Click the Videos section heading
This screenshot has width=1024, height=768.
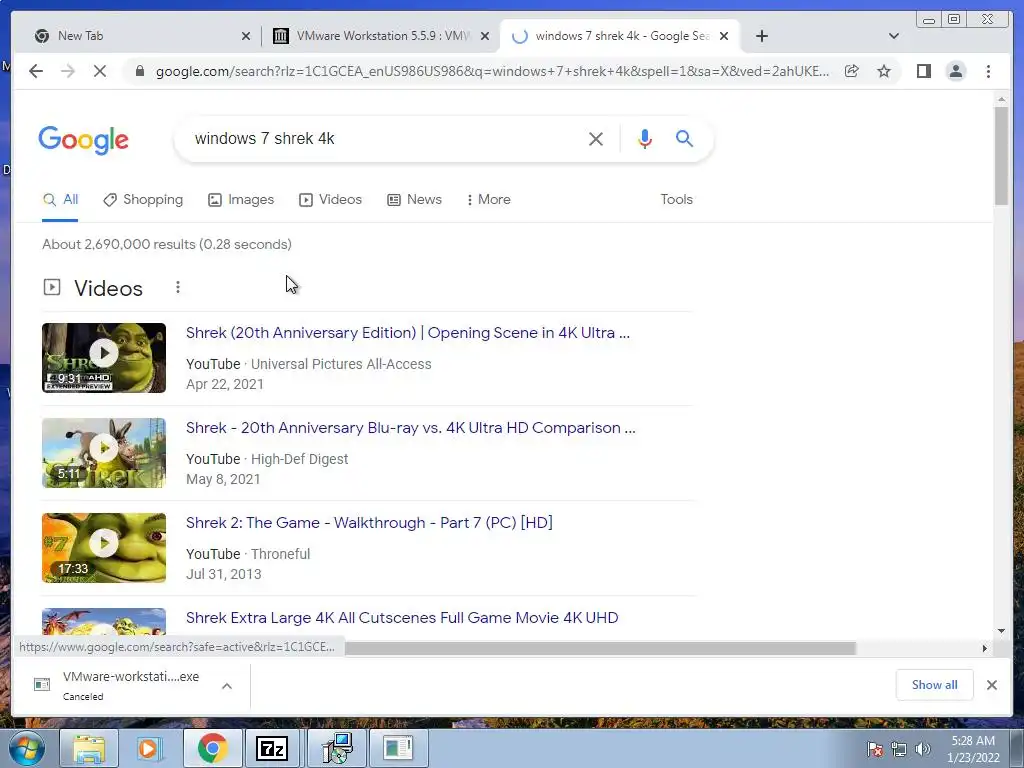point(108,288)
